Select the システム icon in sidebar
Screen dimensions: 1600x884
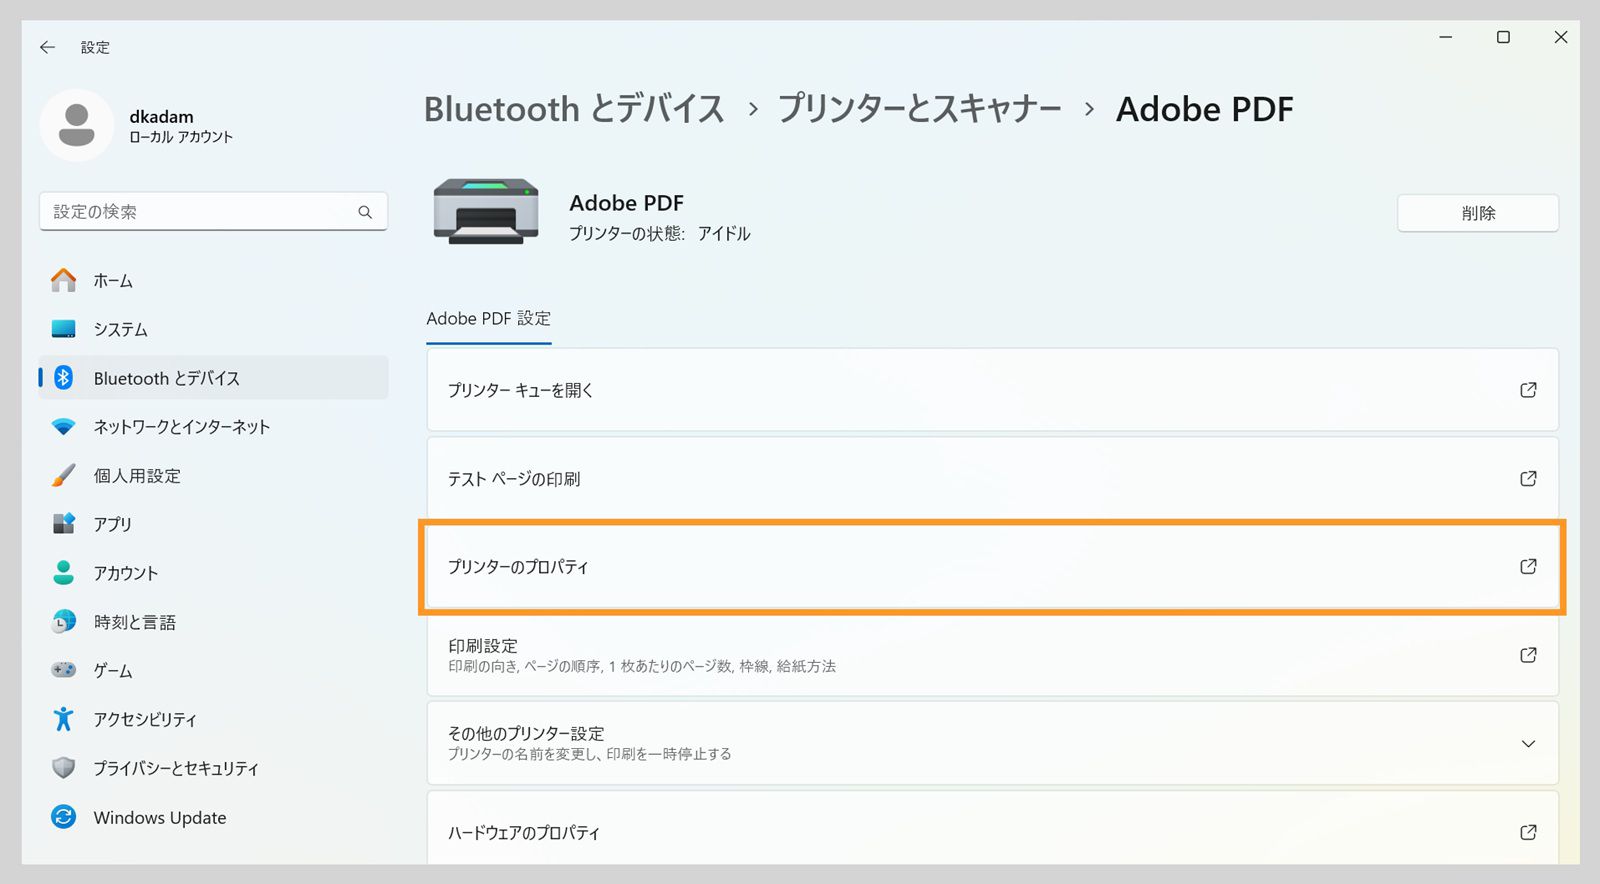(x=63, y=328)
